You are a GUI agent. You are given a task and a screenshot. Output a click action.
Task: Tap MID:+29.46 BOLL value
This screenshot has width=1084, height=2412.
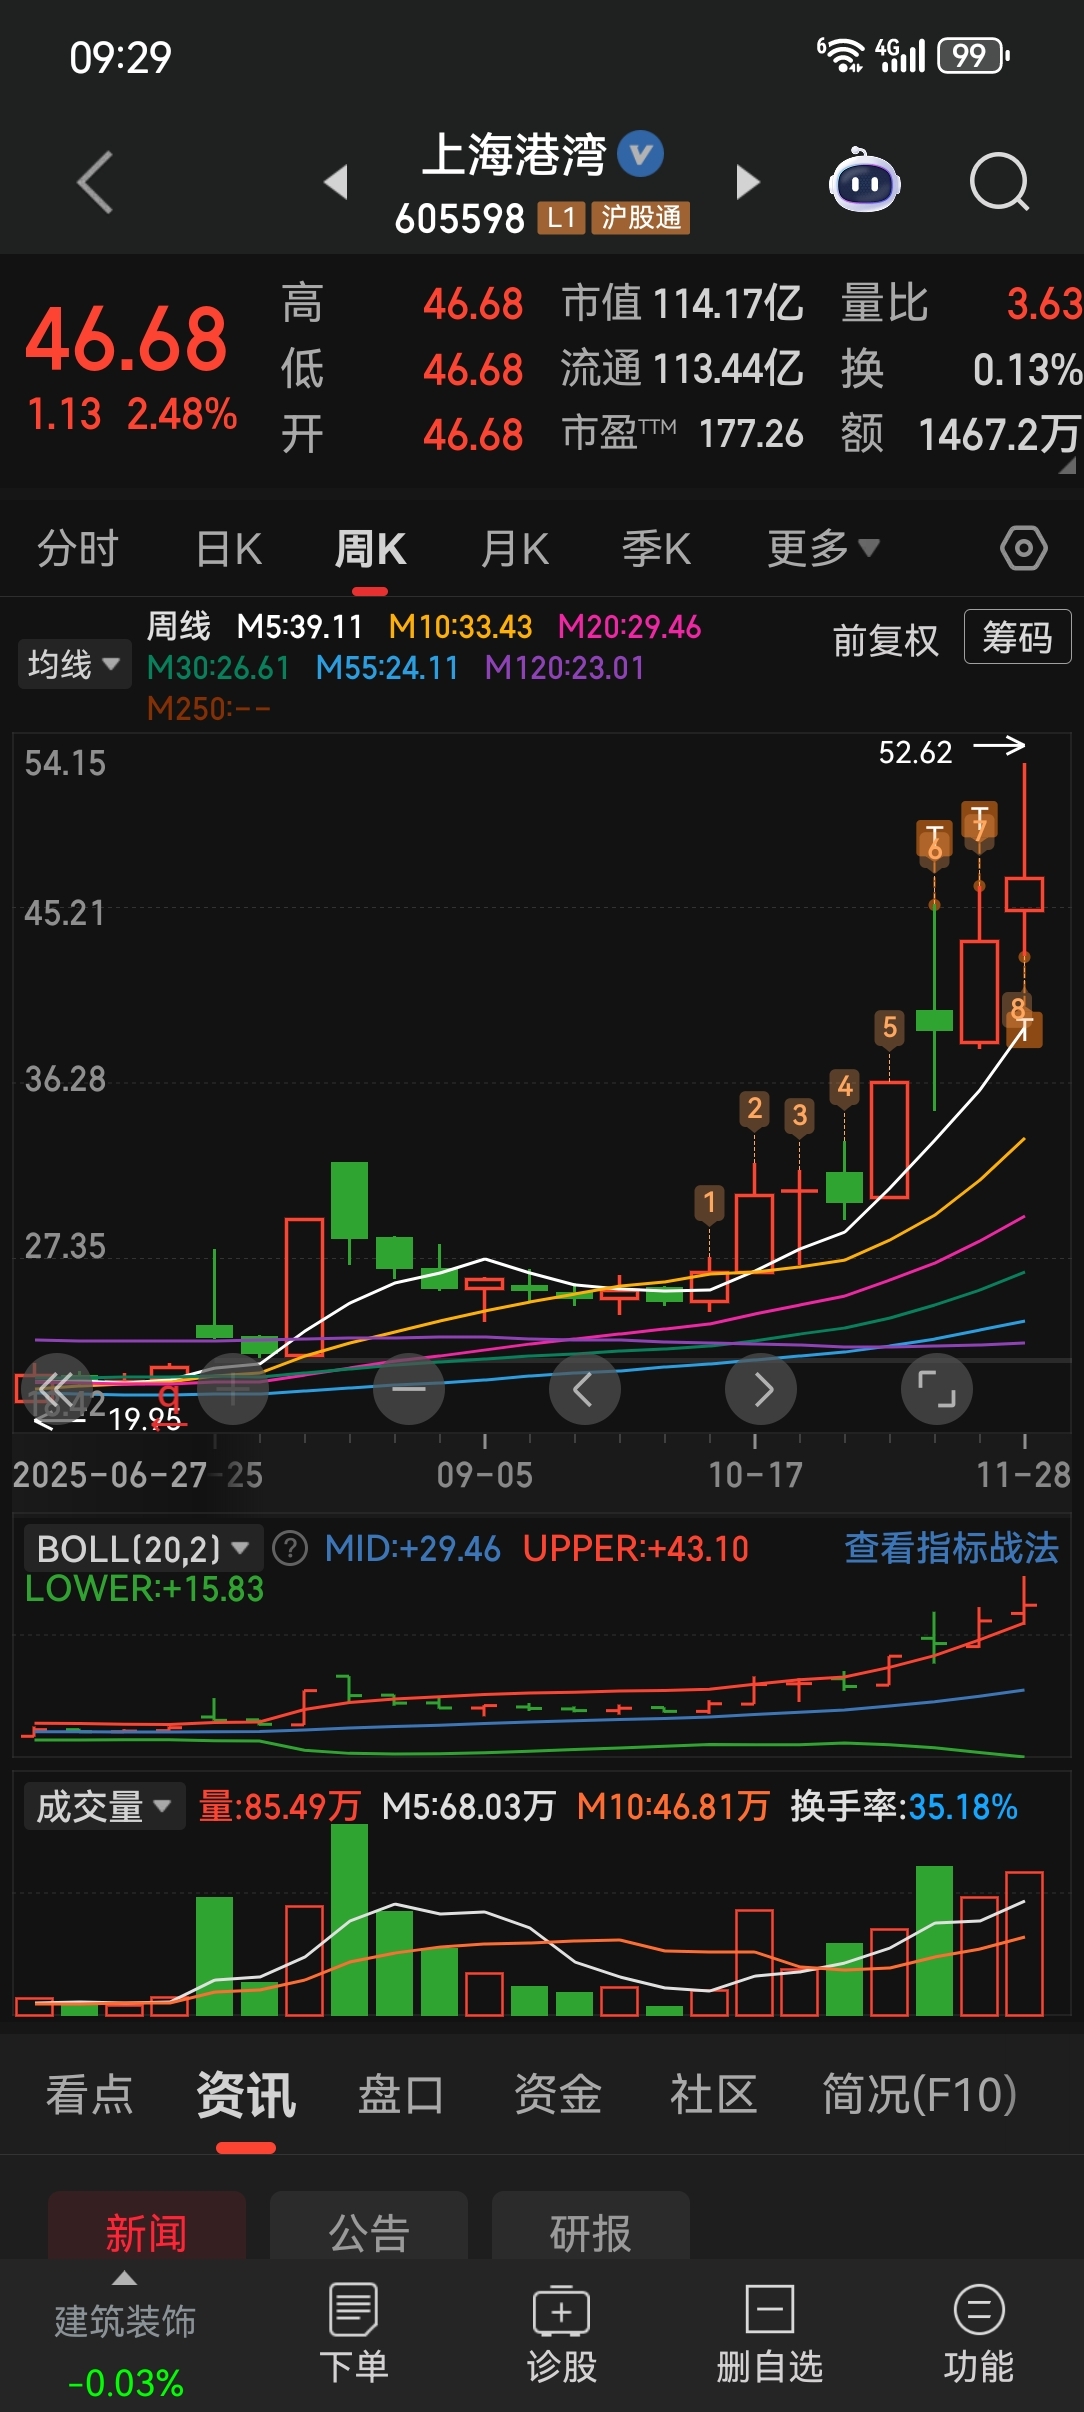[412, 1549]
